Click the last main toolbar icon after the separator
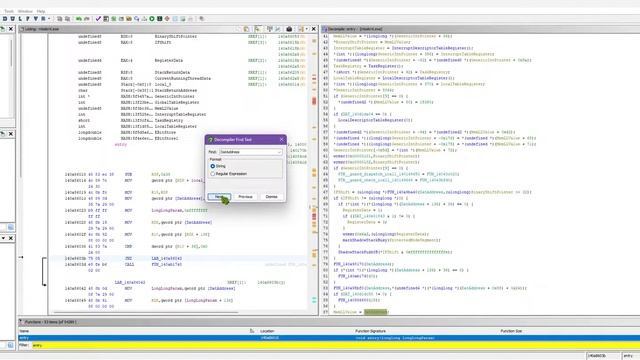640x360 pixels. (202, 19)
